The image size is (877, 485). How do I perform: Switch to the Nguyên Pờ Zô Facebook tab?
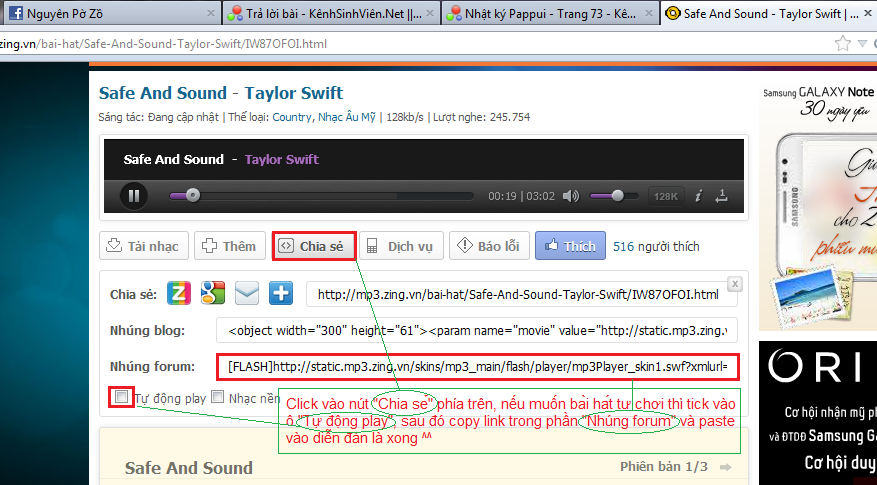[110, 13]
